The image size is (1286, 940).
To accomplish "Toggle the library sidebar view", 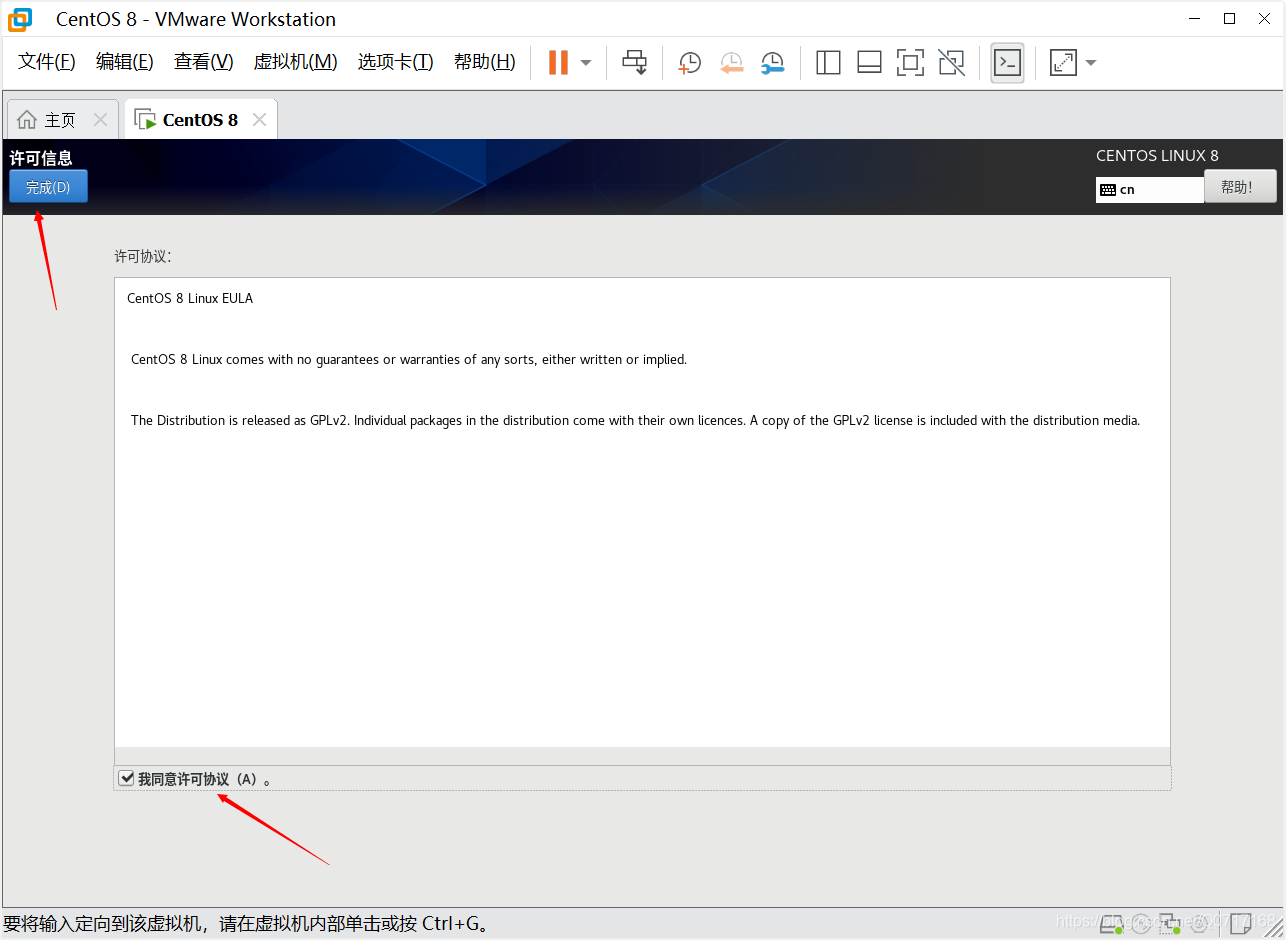I will 828,63.
